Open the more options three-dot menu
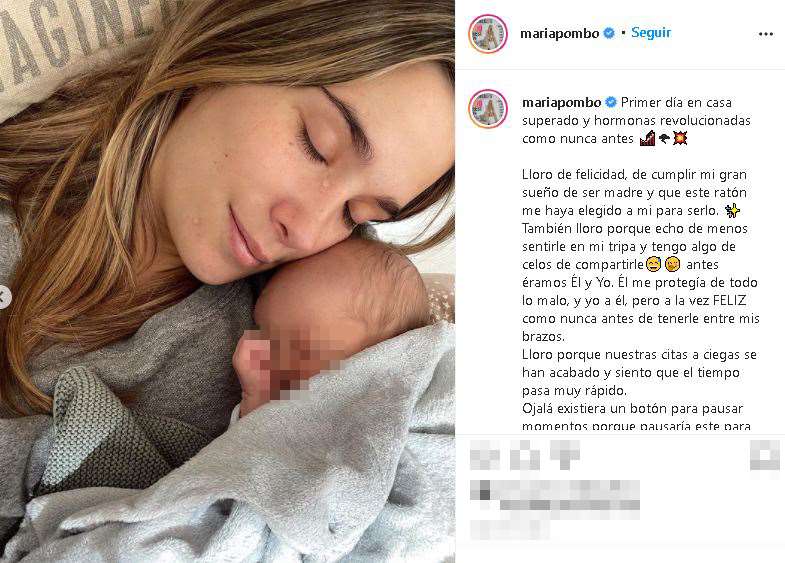This screenshot has width=785, height=563. pyautogui.click(x=765, y=34)
